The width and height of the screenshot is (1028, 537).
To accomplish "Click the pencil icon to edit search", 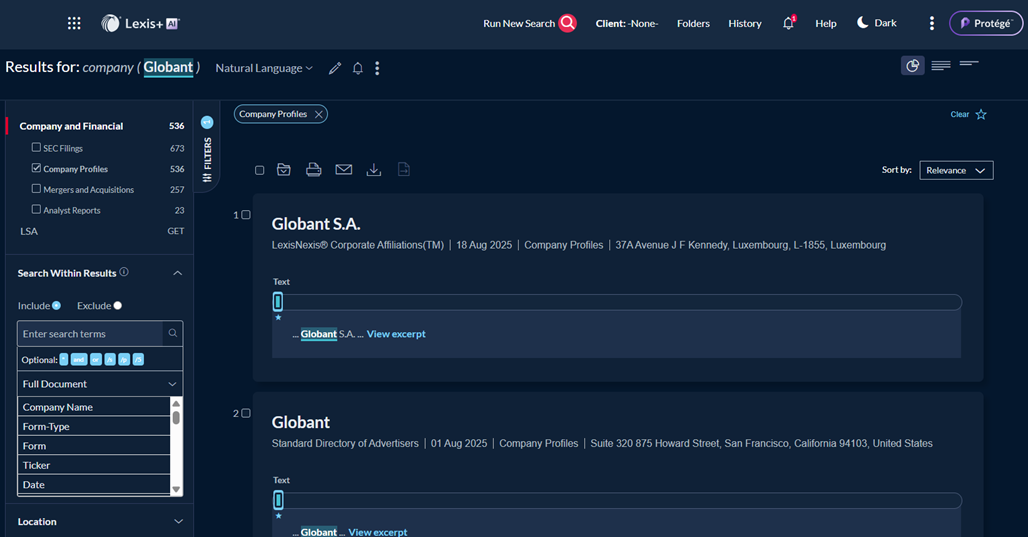I will (x=335, y=68).
